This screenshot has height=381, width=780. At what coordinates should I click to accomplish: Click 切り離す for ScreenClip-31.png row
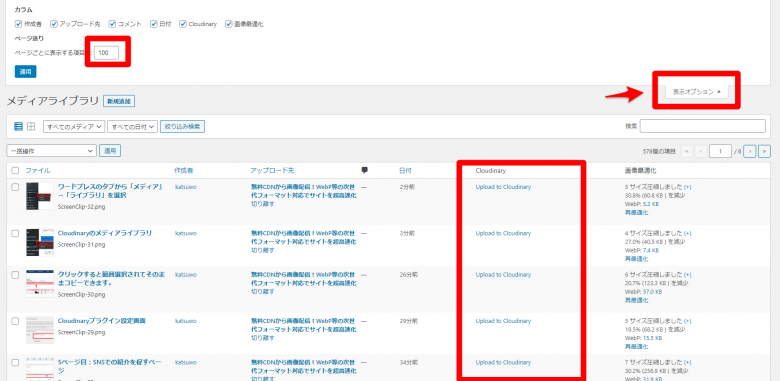262,250
